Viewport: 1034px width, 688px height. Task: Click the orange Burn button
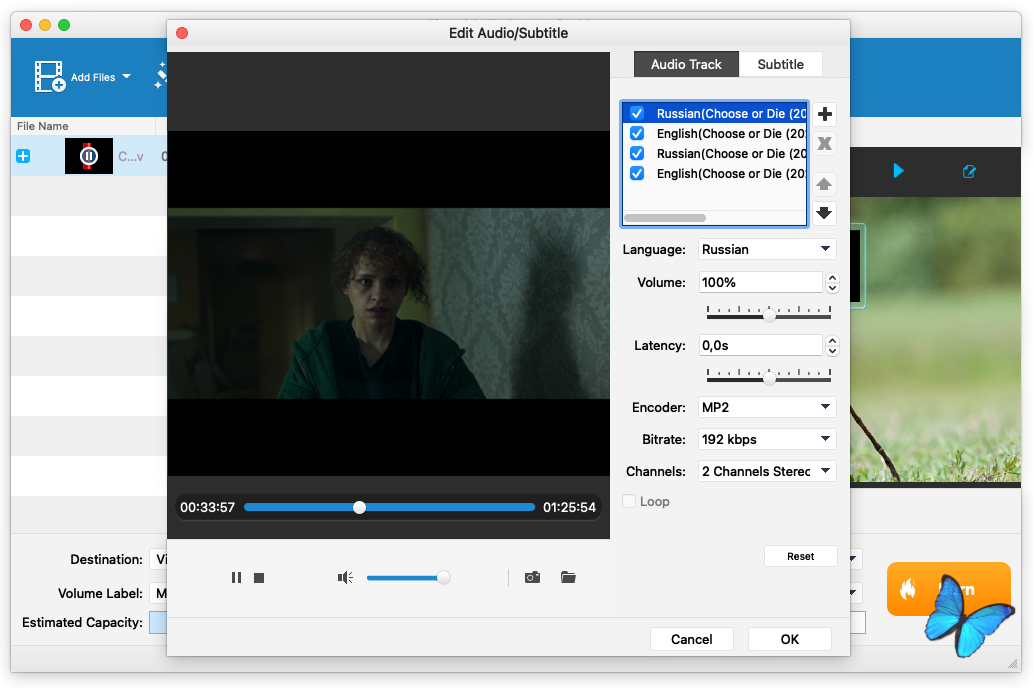pyautogui.click(x=948, y=589)
